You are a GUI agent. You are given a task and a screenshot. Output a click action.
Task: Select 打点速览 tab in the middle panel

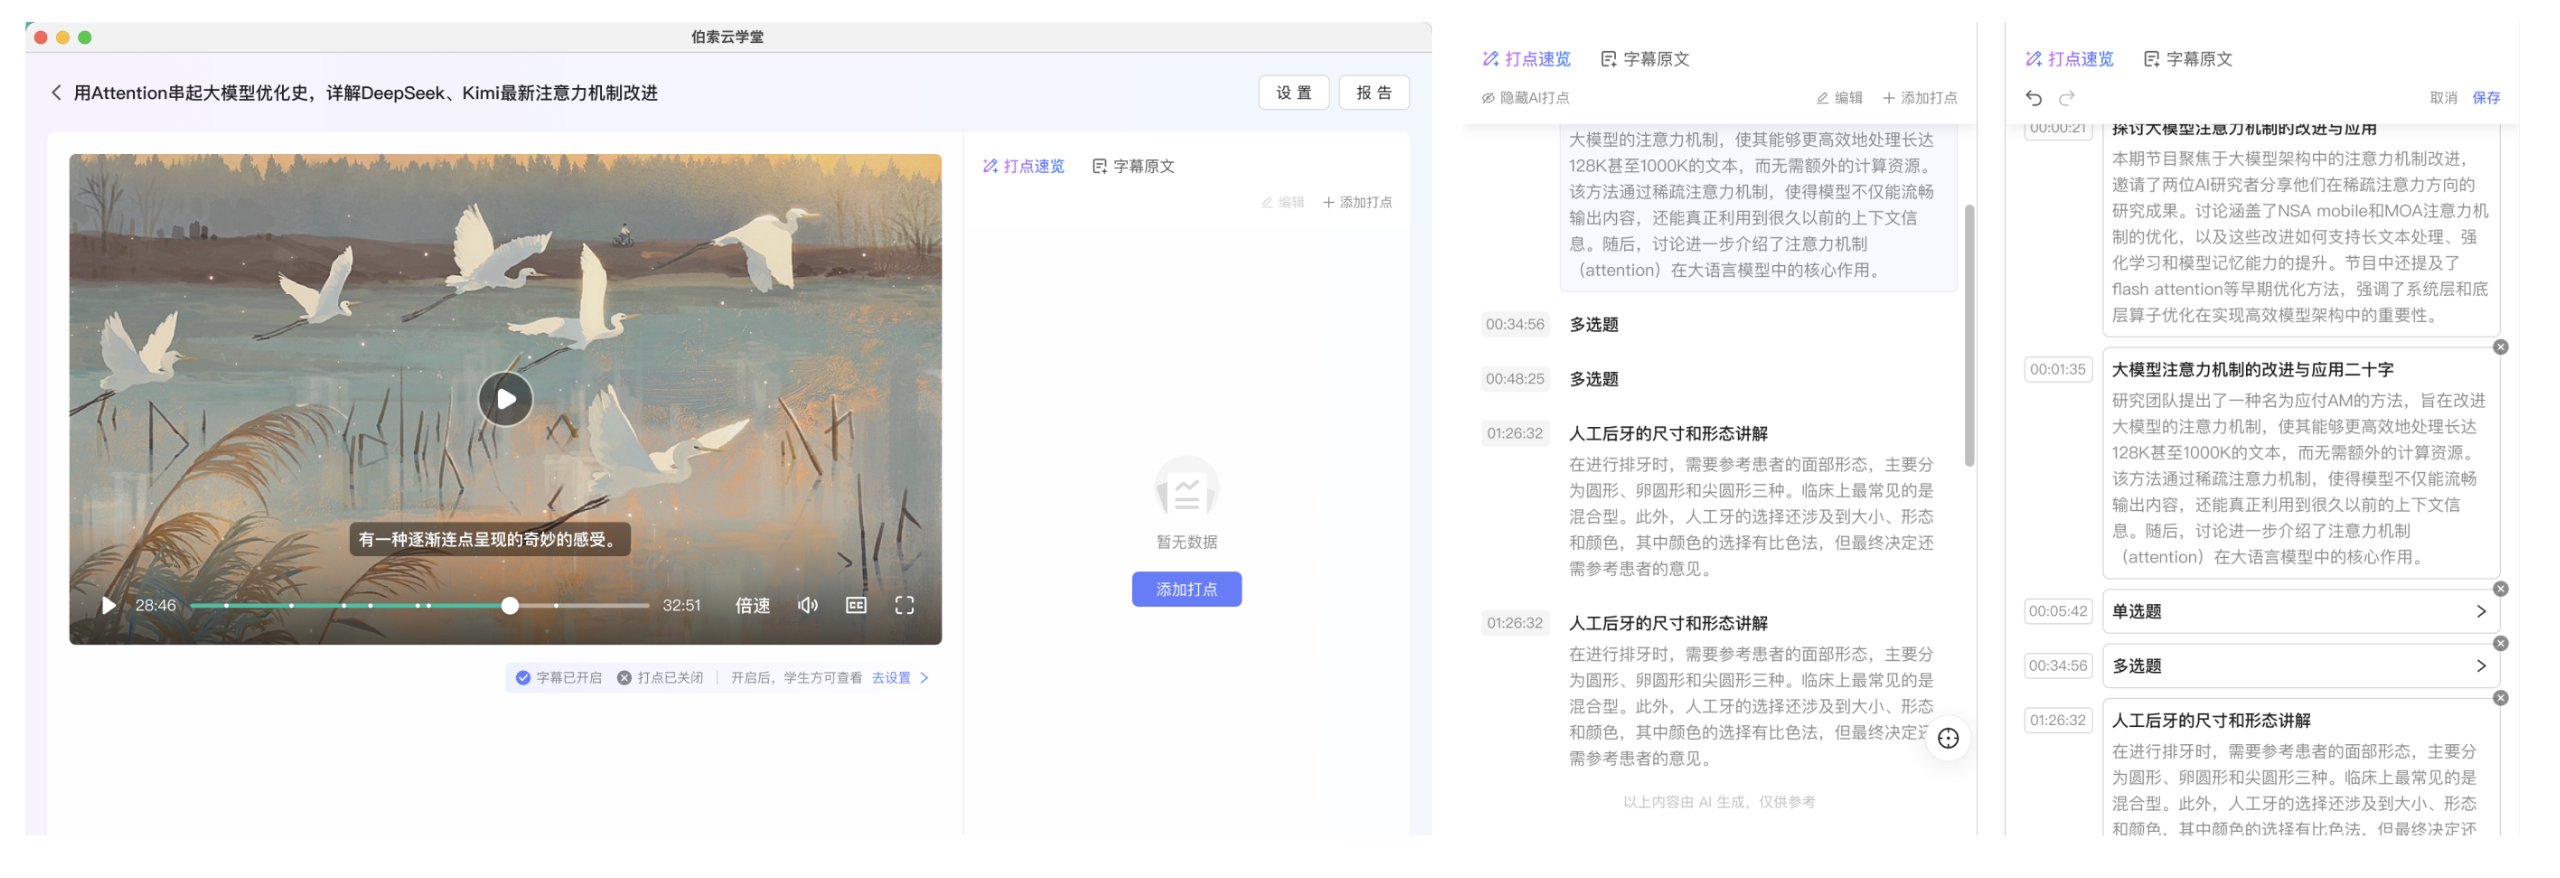(1526, 59)
